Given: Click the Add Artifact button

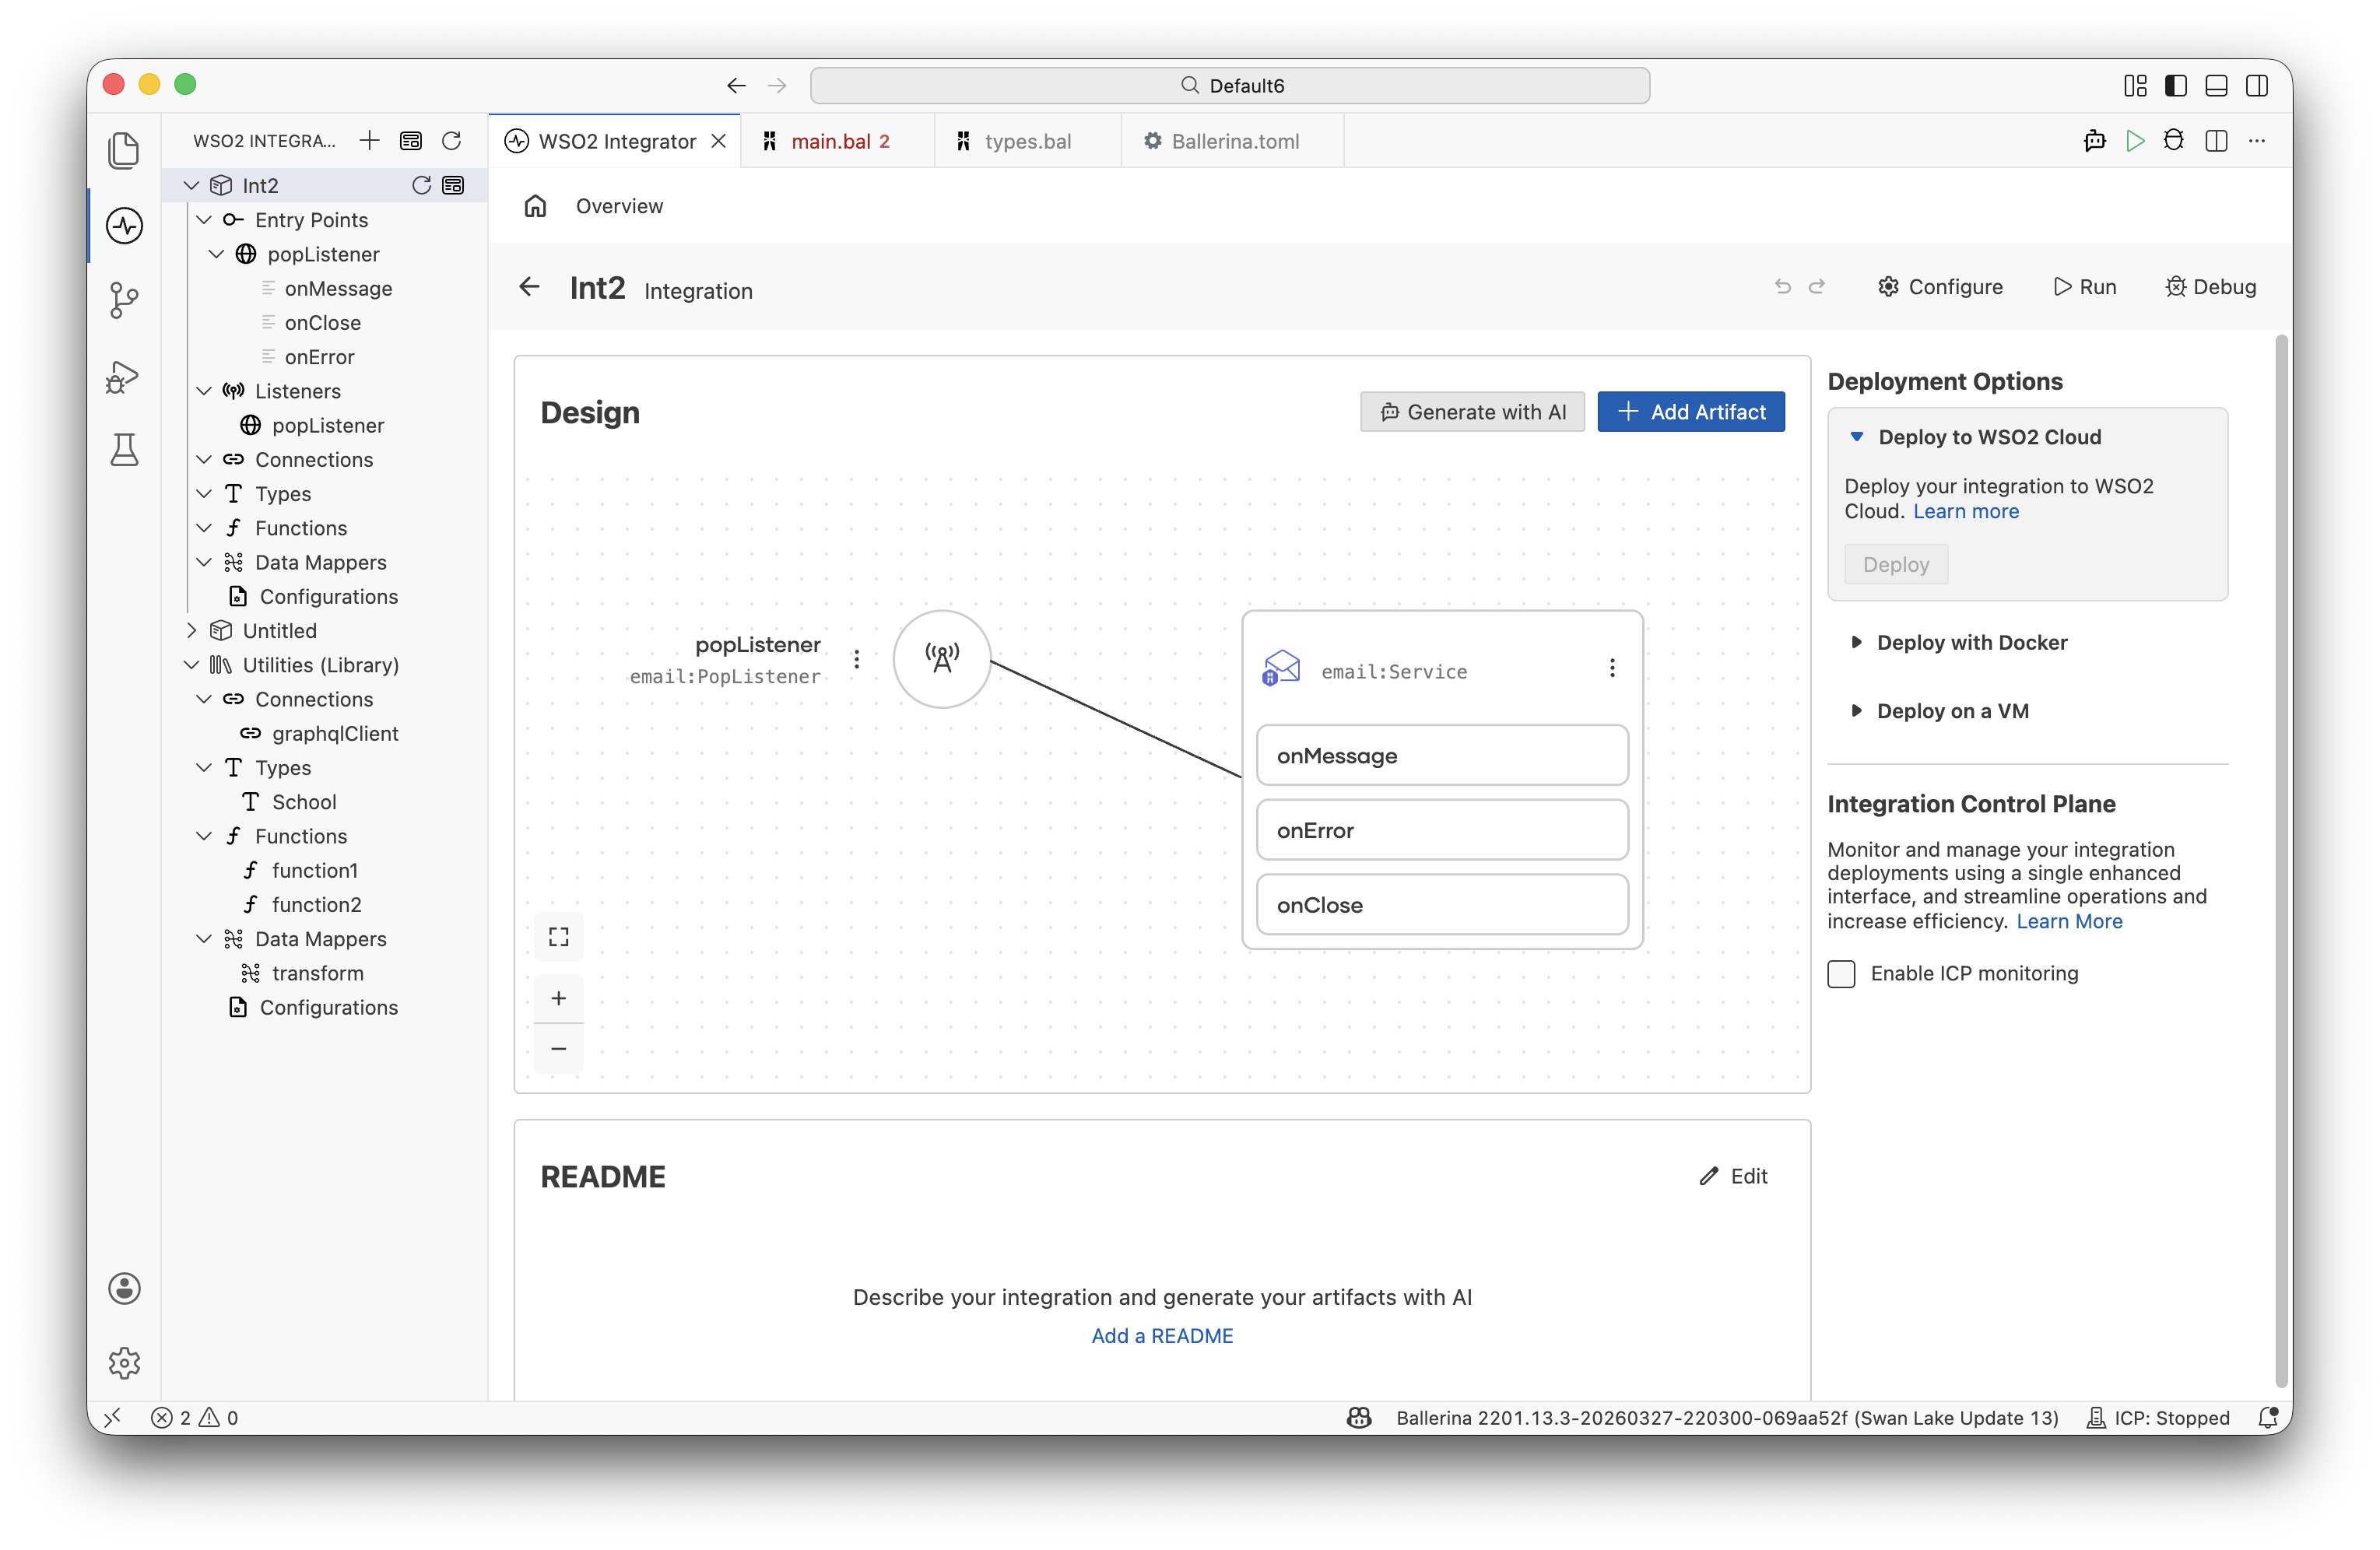Looking at the screenshot, I should pos(1691,412).
